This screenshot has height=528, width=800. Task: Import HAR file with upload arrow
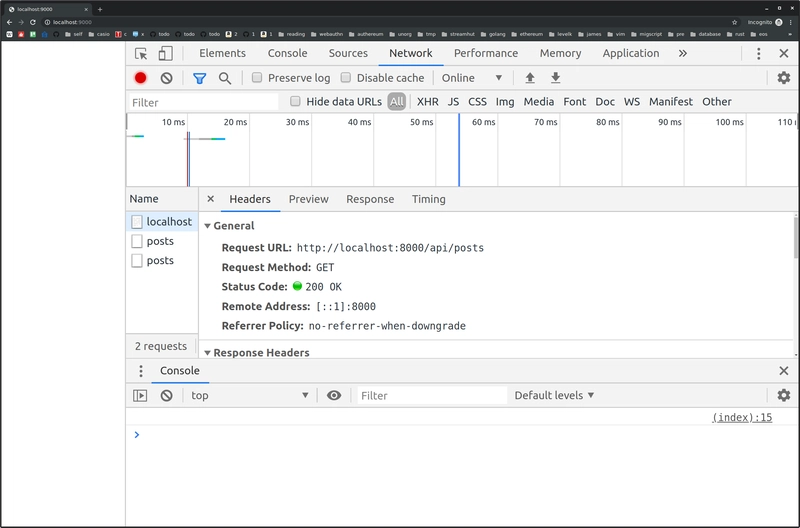click(530, 78)
